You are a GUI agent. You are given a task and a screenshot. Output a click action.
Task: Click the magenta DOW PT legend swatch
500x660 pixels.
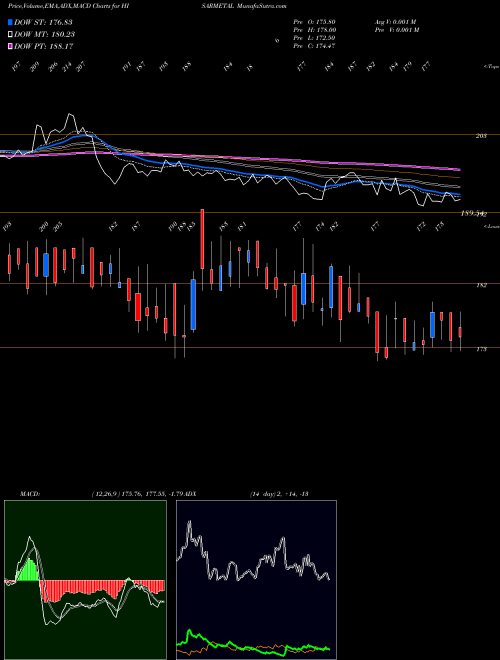click(x=10, y=47)
